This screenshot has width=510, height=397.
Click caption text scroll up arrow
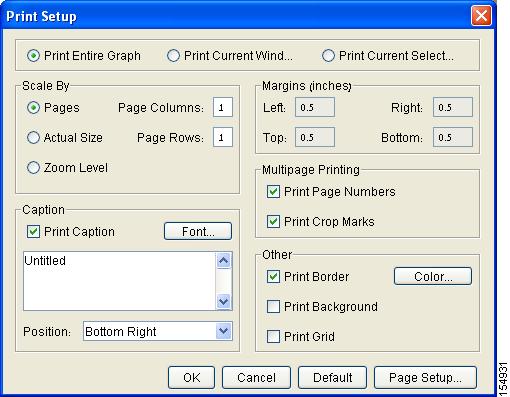[223, 260]
